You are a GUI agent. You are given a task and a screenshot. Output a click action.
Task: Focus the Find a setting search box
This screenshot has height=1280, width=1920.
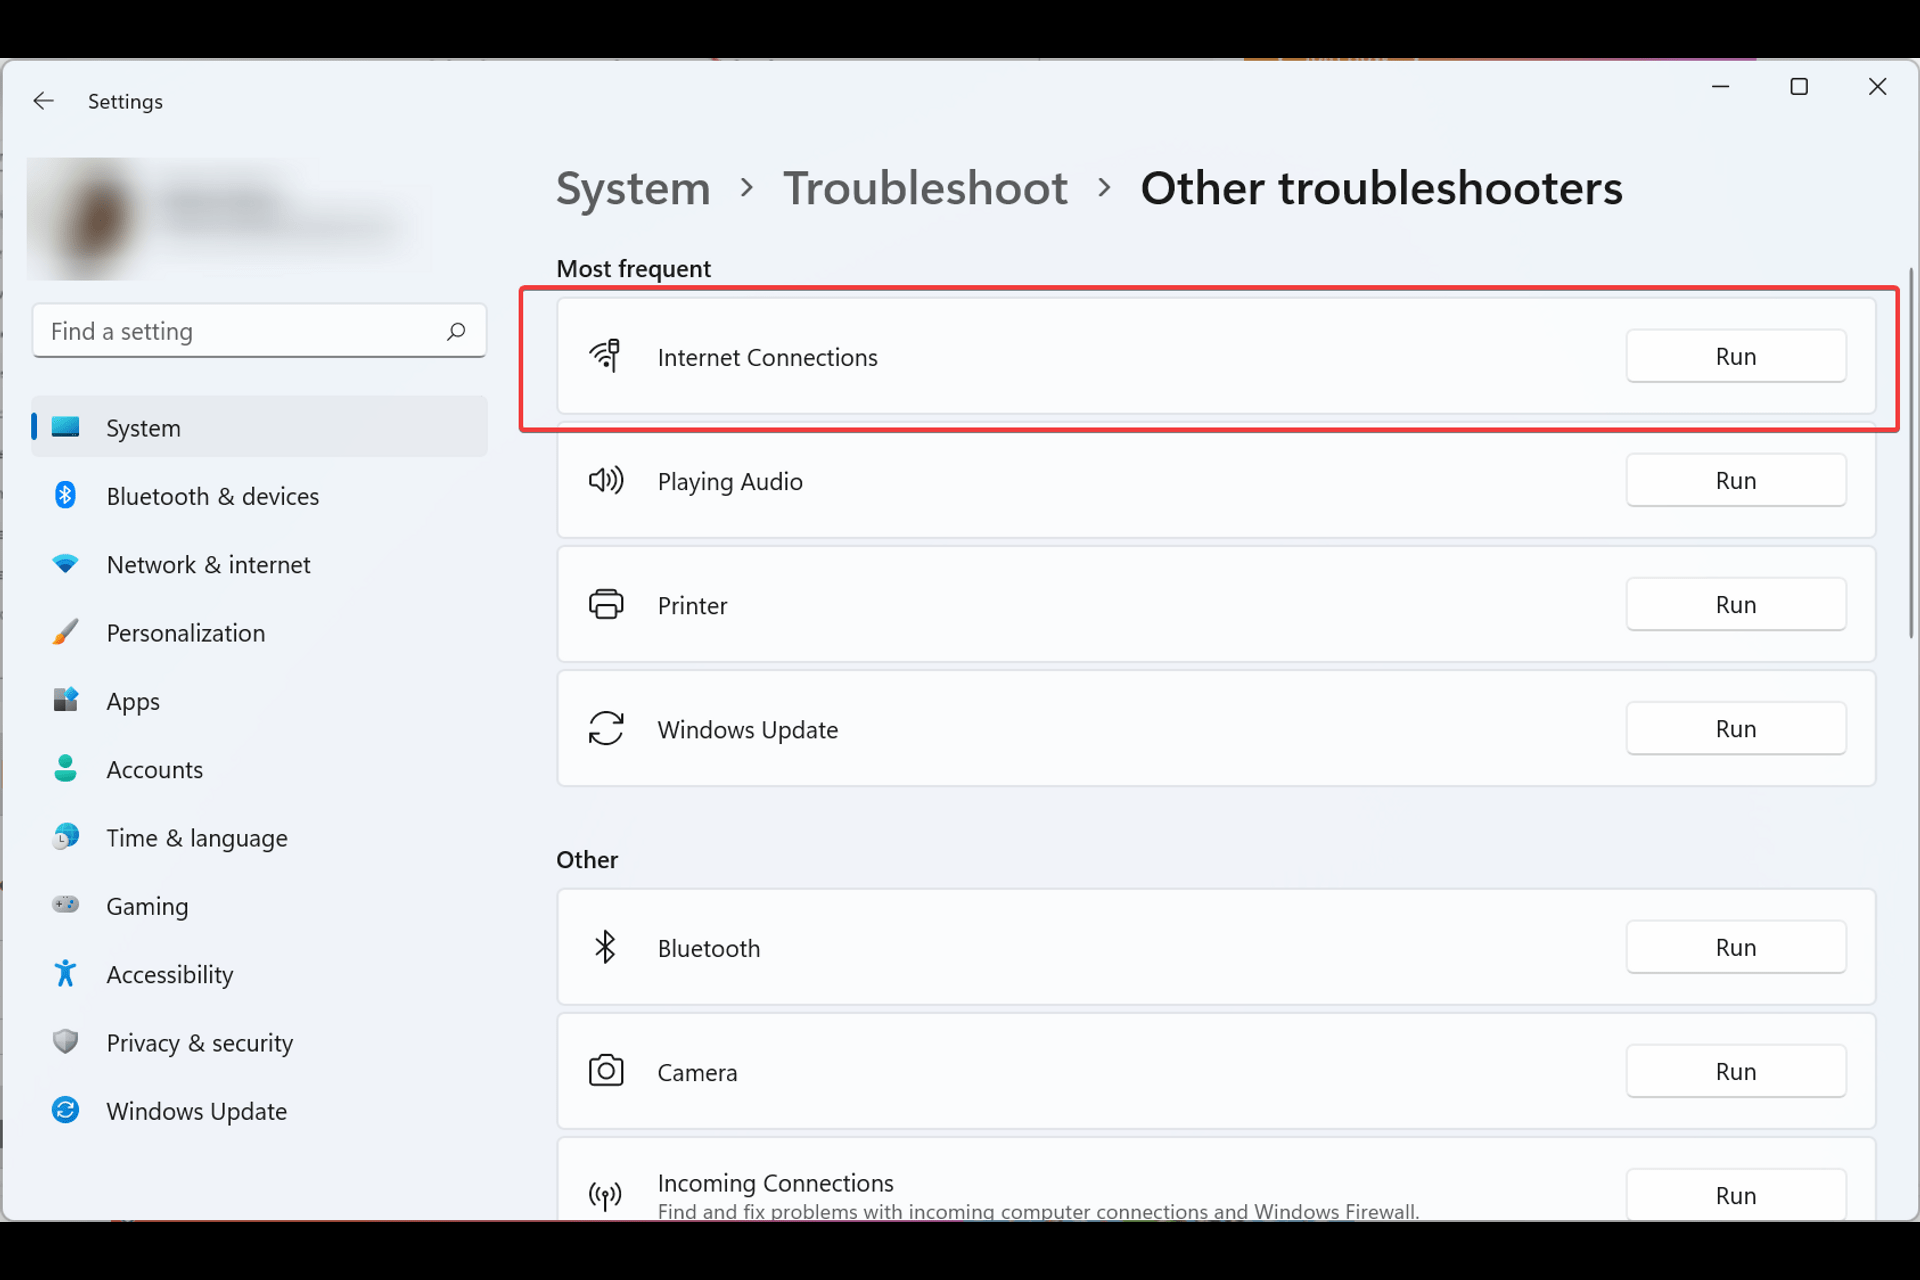(259, 331)
